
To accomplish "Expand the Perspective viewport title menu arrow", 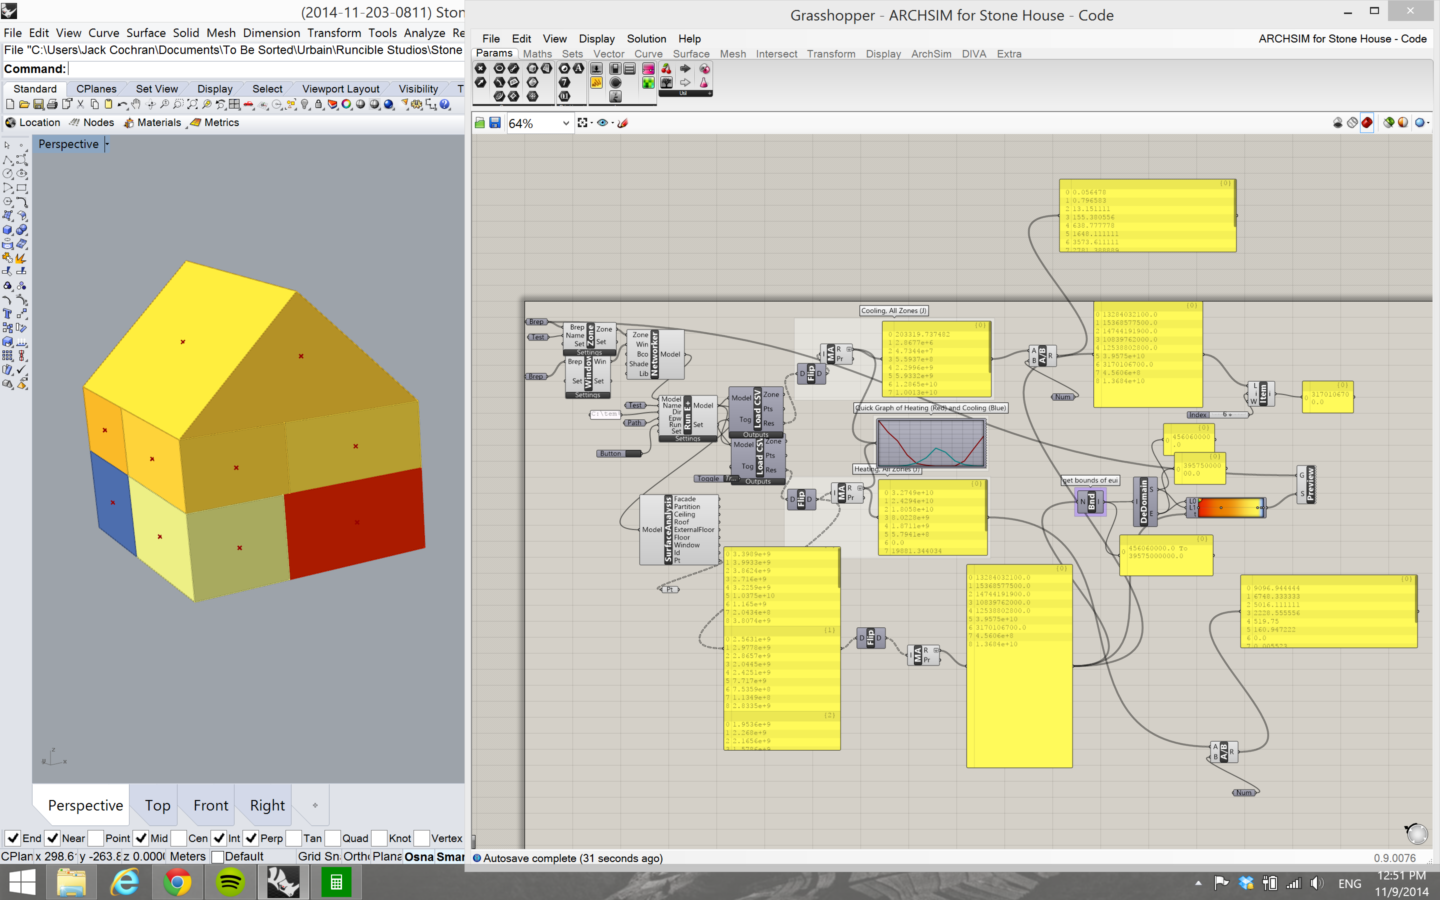I will click(107, 144).
